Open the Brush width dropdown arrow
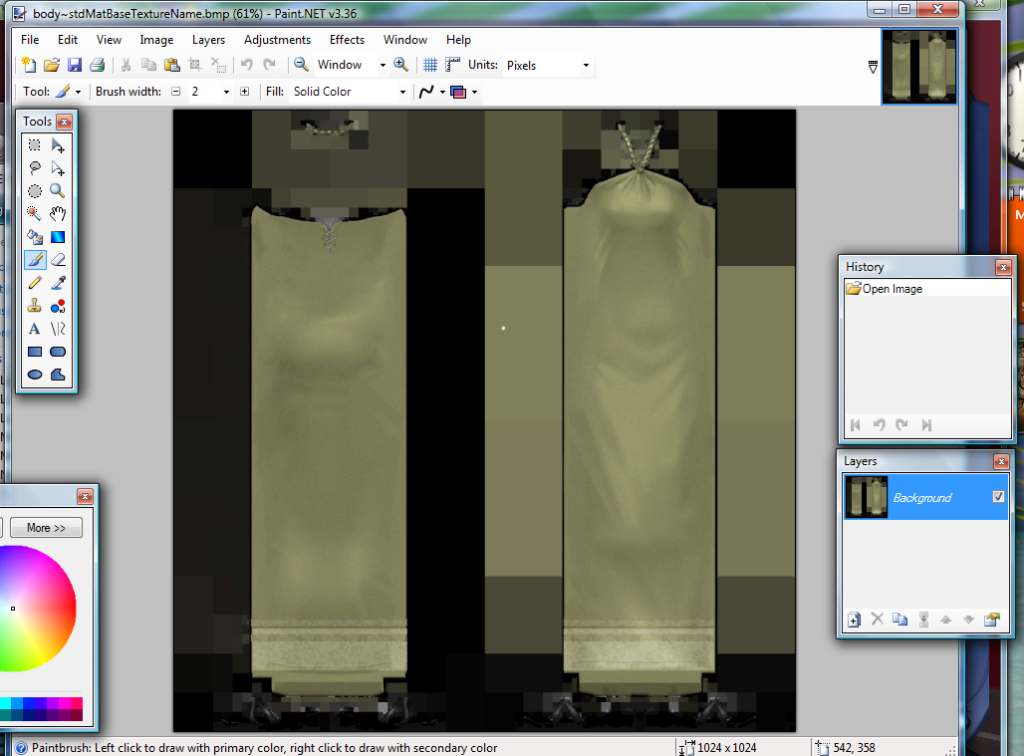Image resolution: width=1024 pixels, height=756 pixels. click(226, 92)
